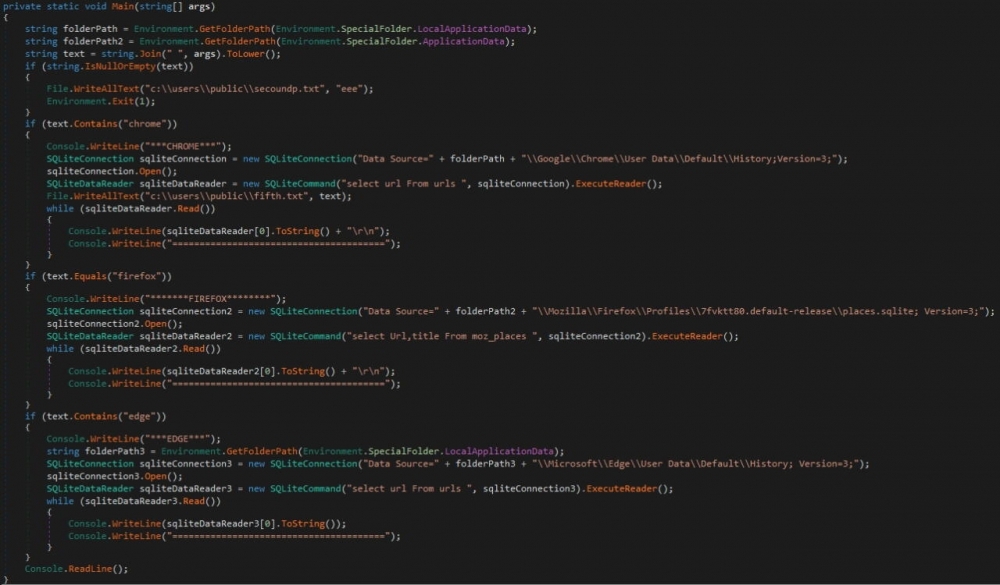Click the Microsoft Edge History path string

(x=698, y=464)
